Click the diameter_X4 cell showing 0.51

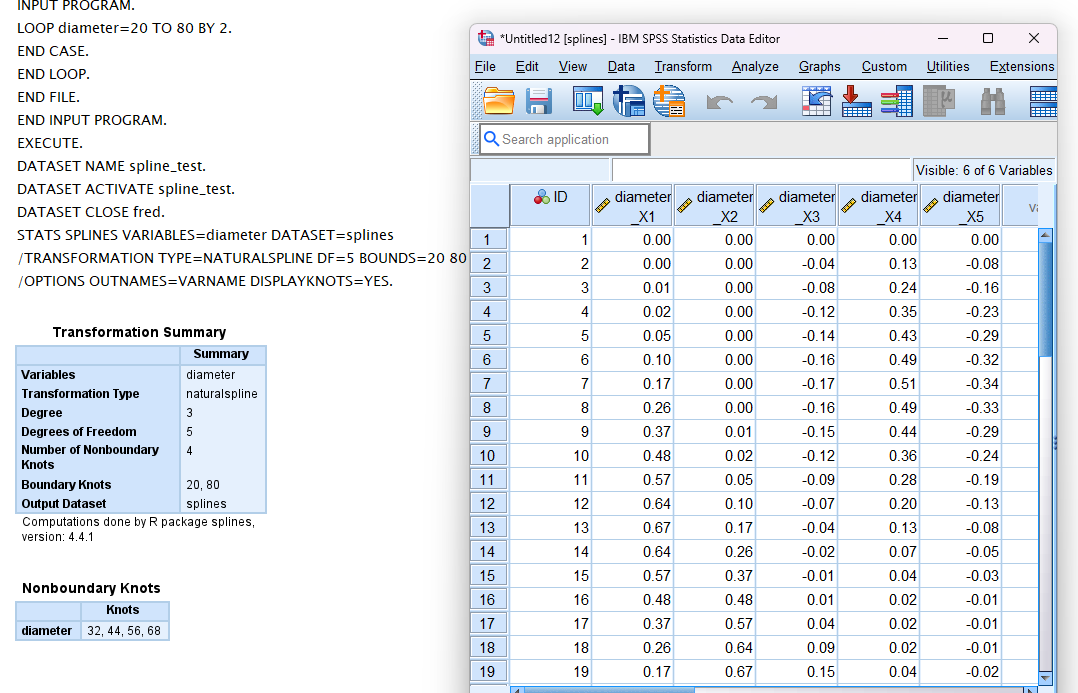[x=878, y=384]
